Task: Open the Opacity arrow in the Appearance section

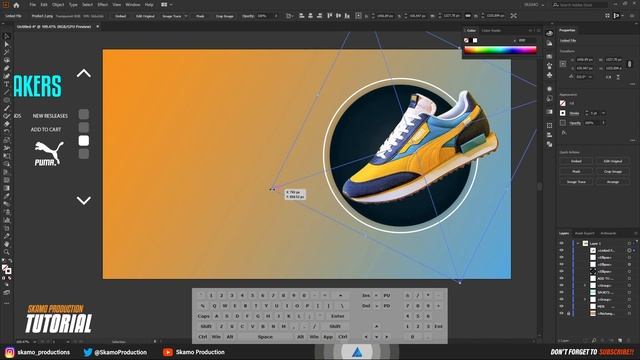Action: (604, 123)
